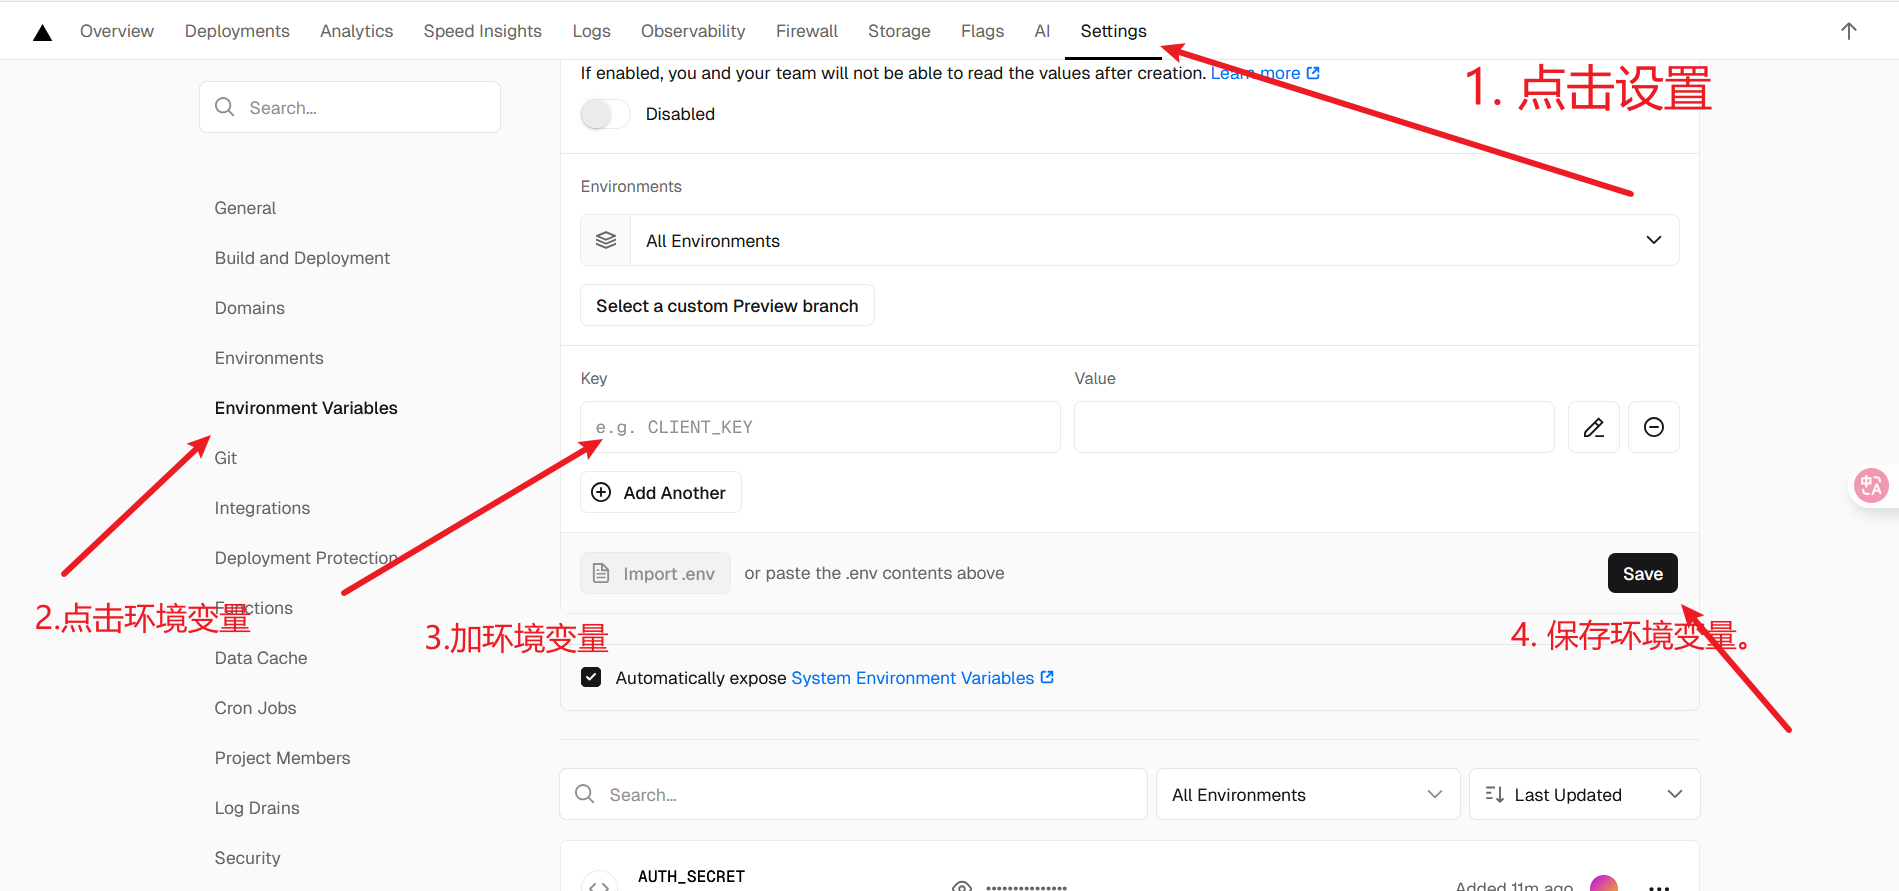Click the Vercel triangle logo
Screen dimensions: 1899x891
[42, 33]
